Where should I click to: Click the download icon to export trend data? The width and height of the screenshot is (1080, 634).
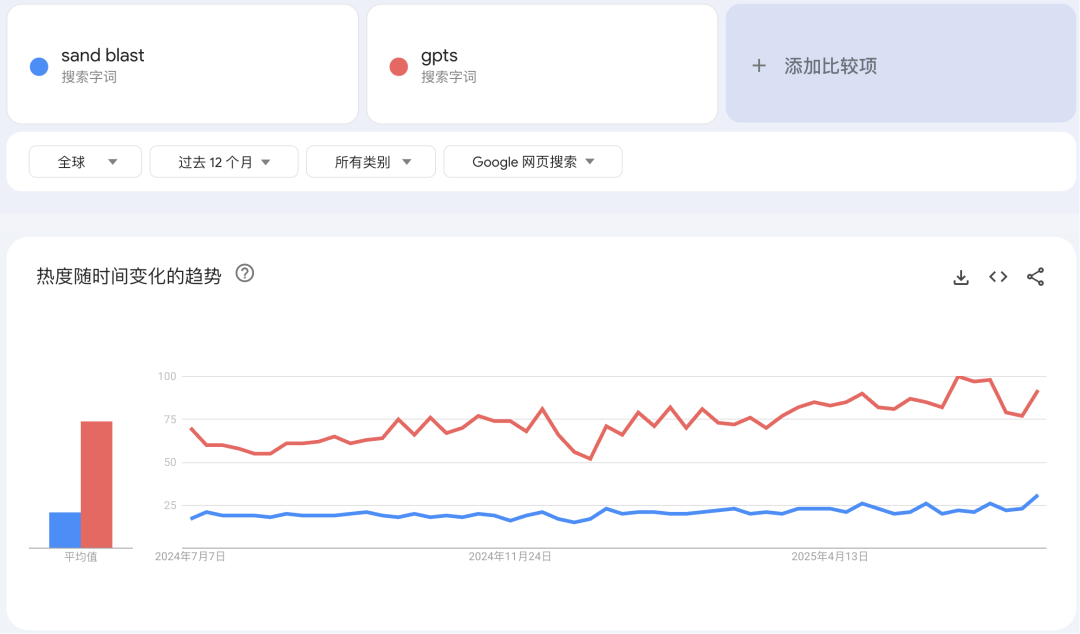(960, 277)
